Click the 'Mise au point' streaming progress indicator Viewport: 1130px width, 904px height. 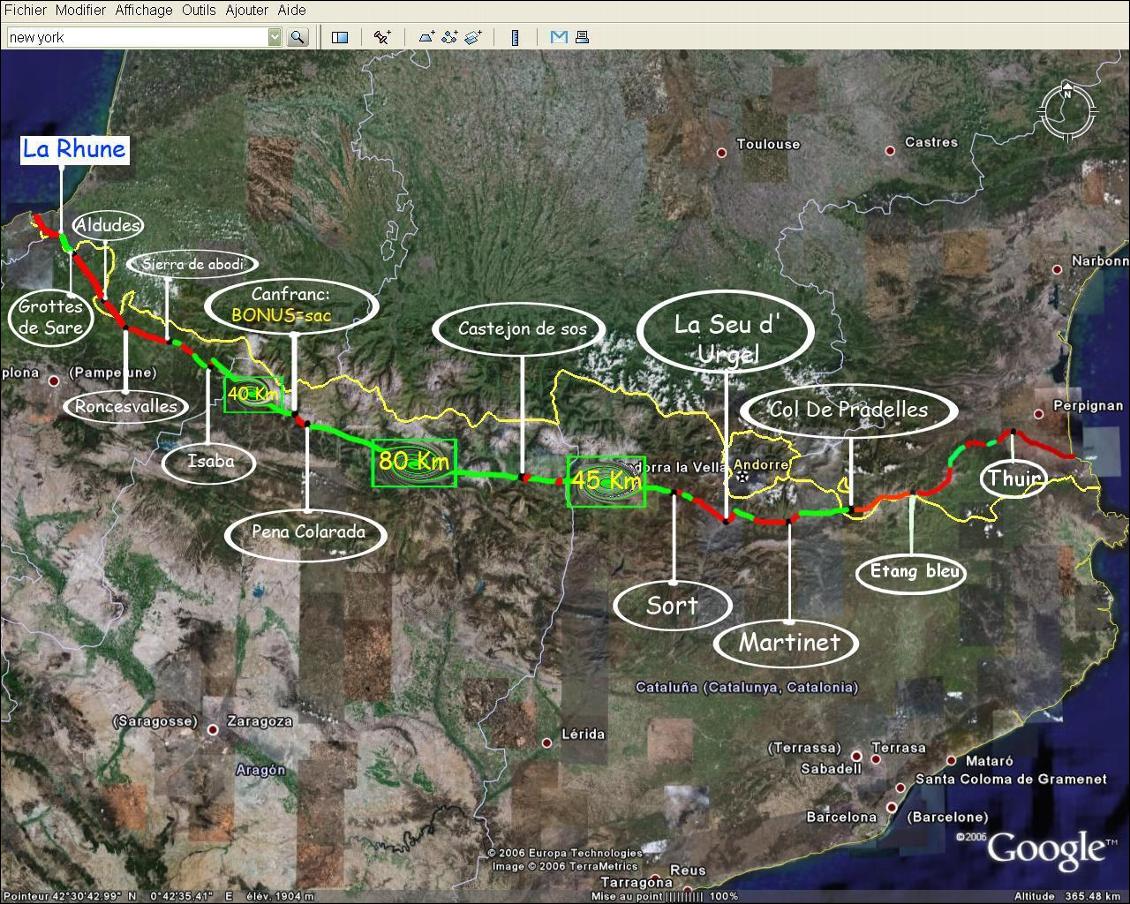(x=664, y=896)
